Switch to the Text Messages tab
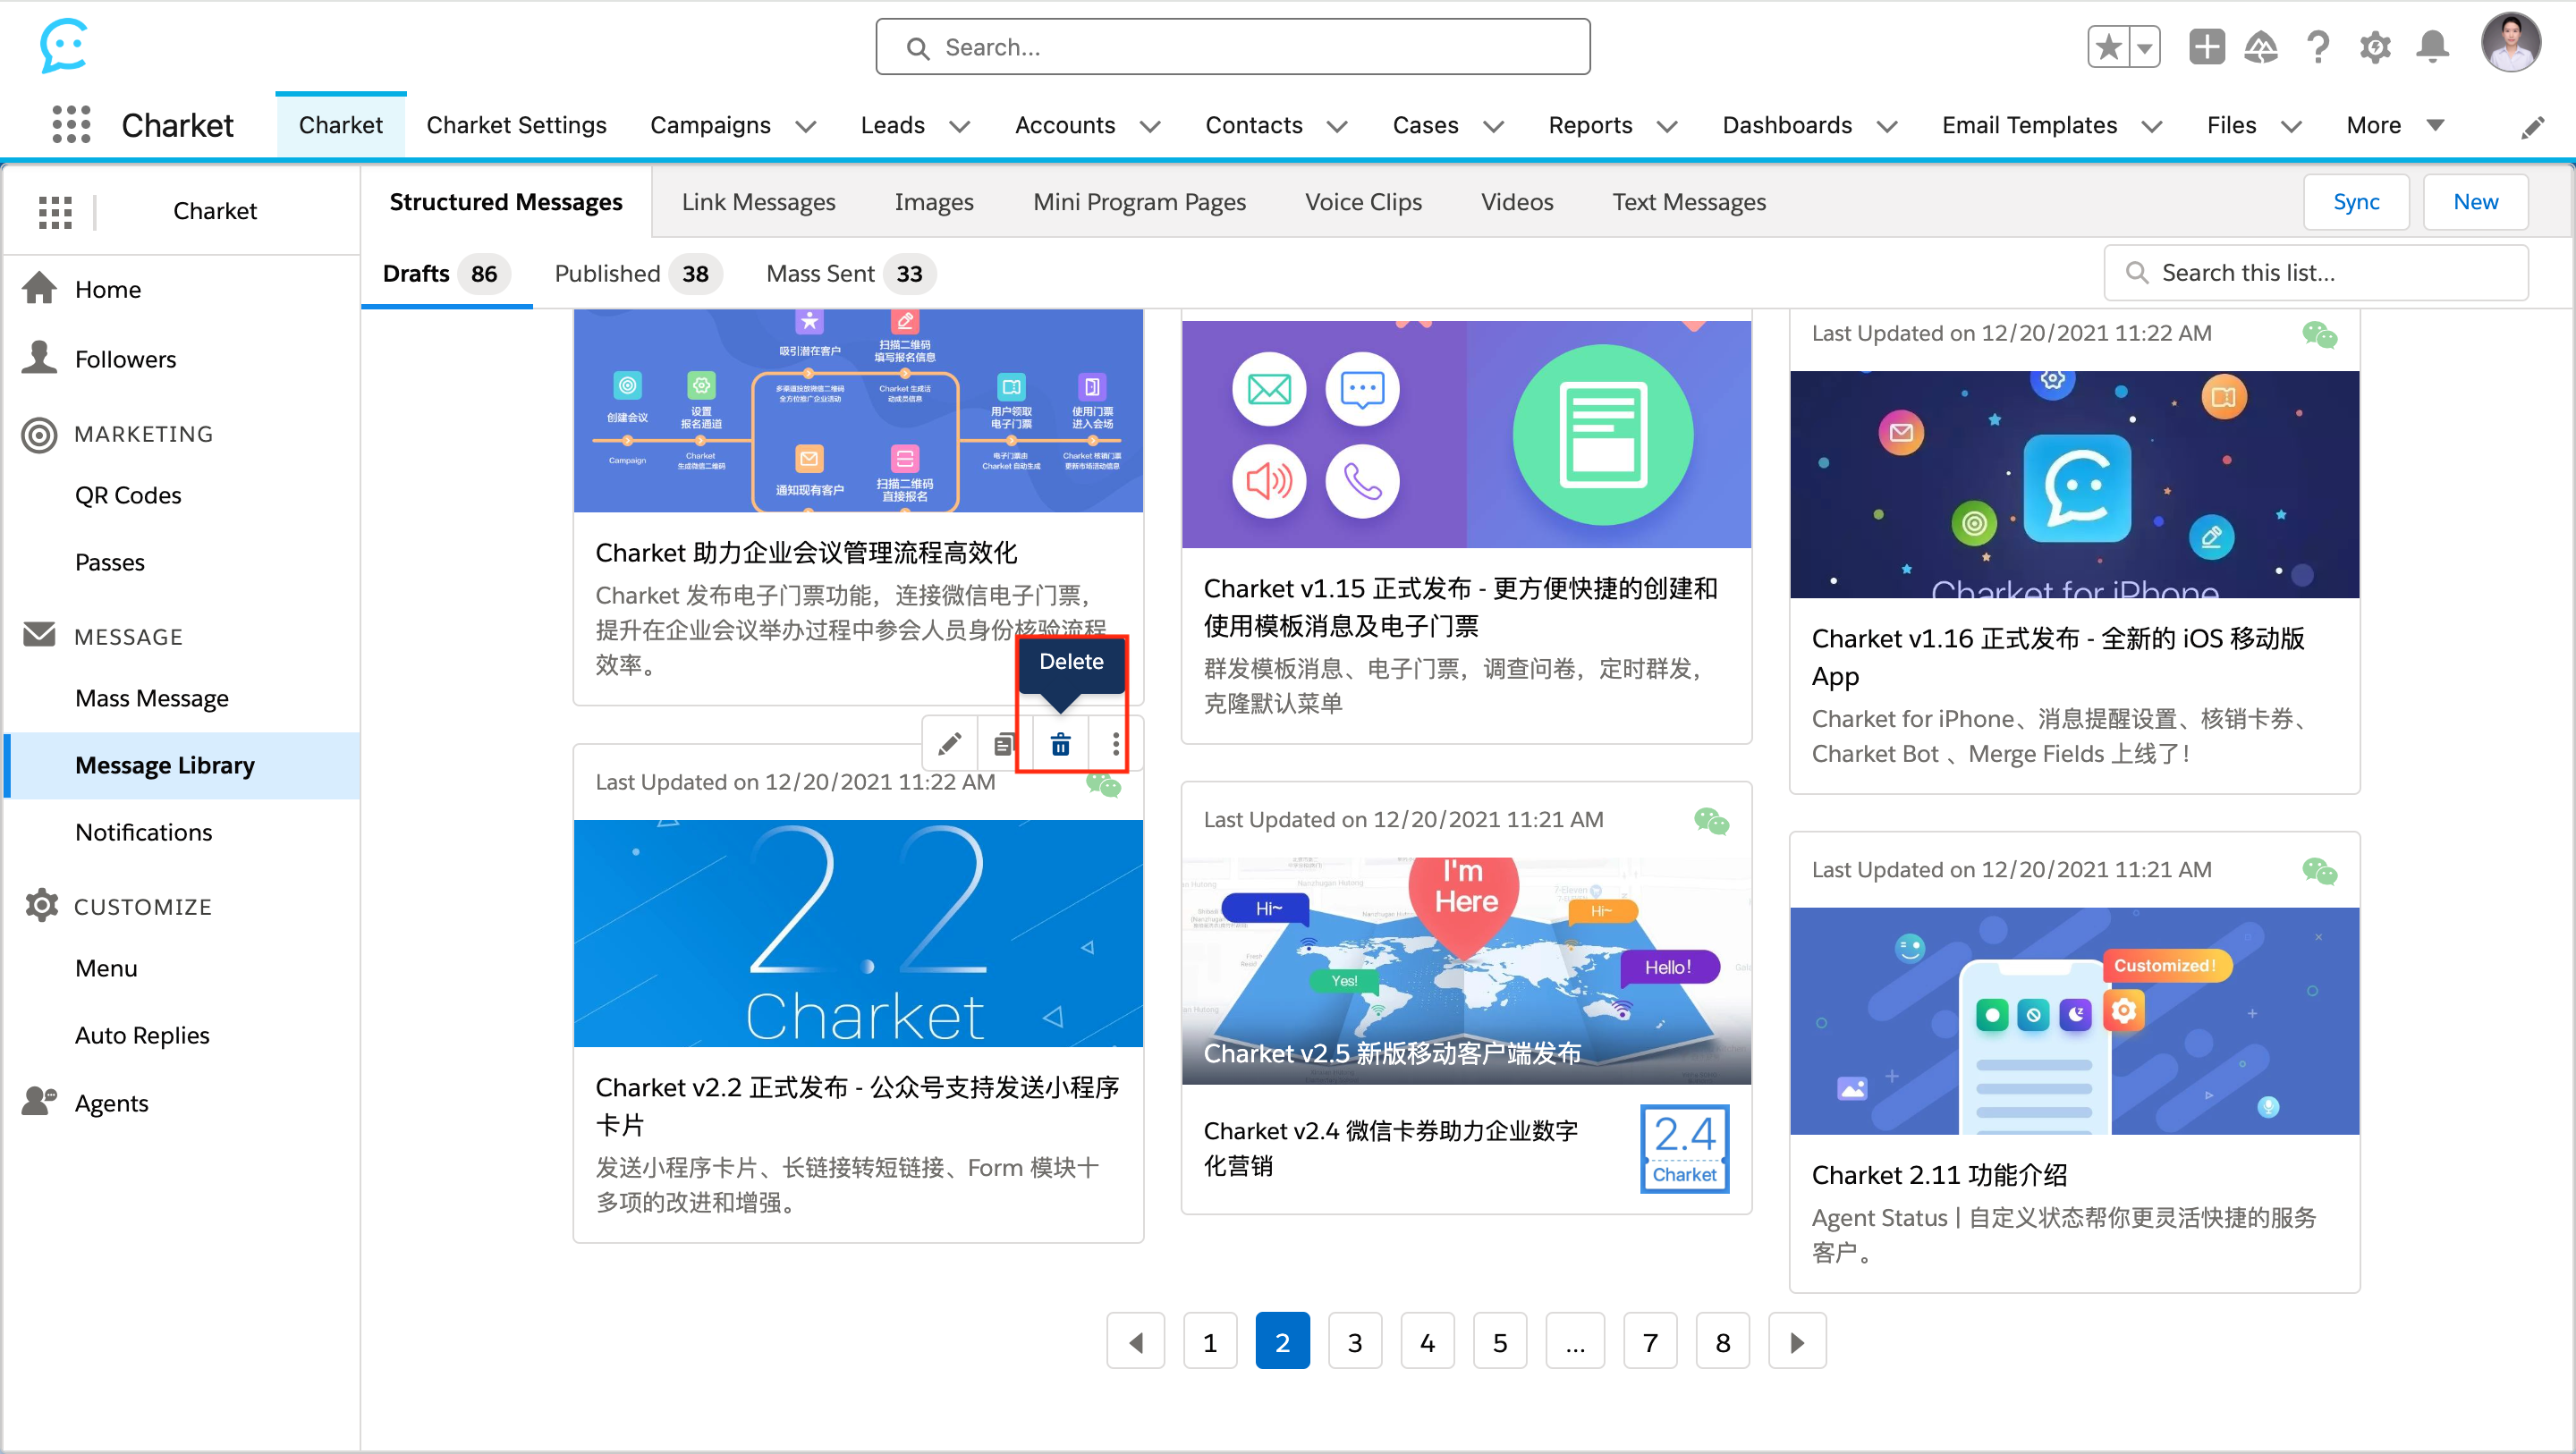The image size is (2576, 1454). pyautogui.click(x=1688, y=202)
